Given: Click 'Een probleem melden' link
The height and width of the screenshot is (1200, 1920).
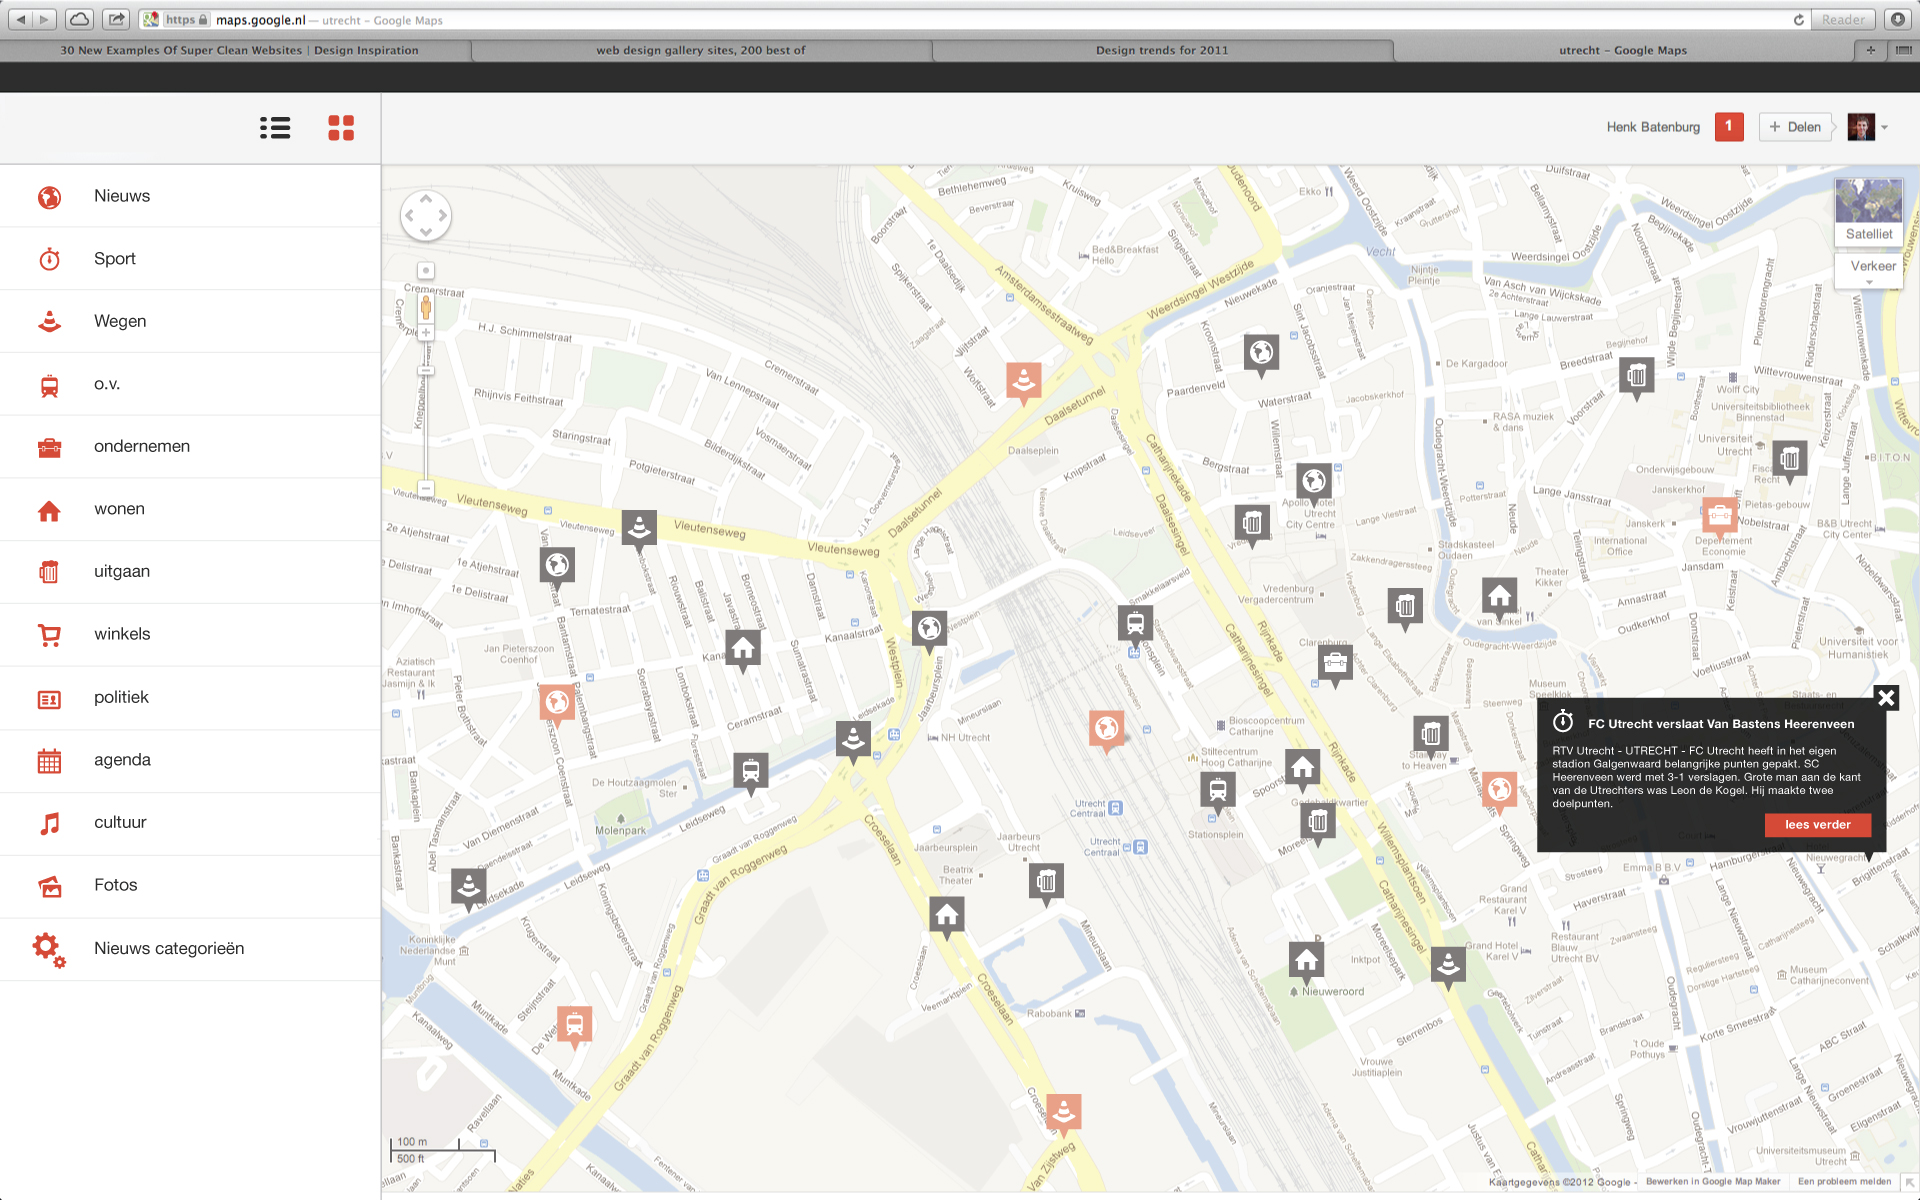Looking at the screenshot, I should 1845,1182.
